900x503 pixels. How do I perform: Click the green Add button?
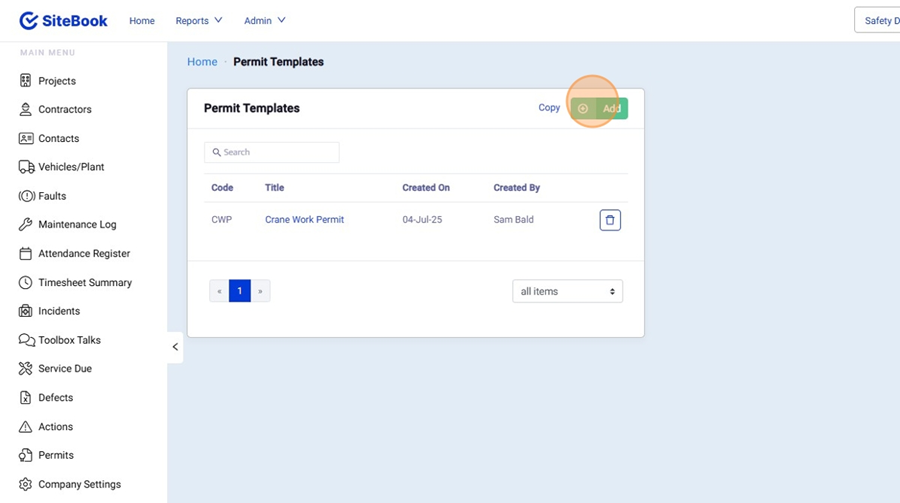[x=601, y=108]
